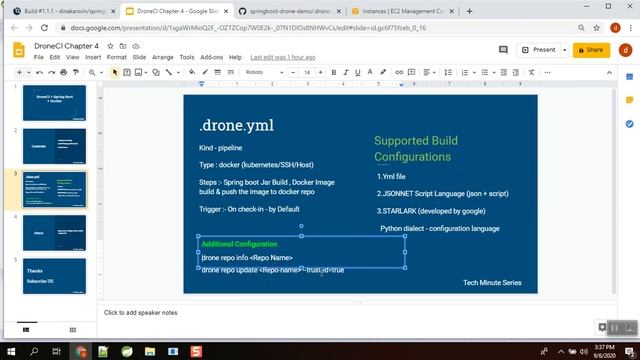
Task: Open the Insert menu
Action: 93,58
